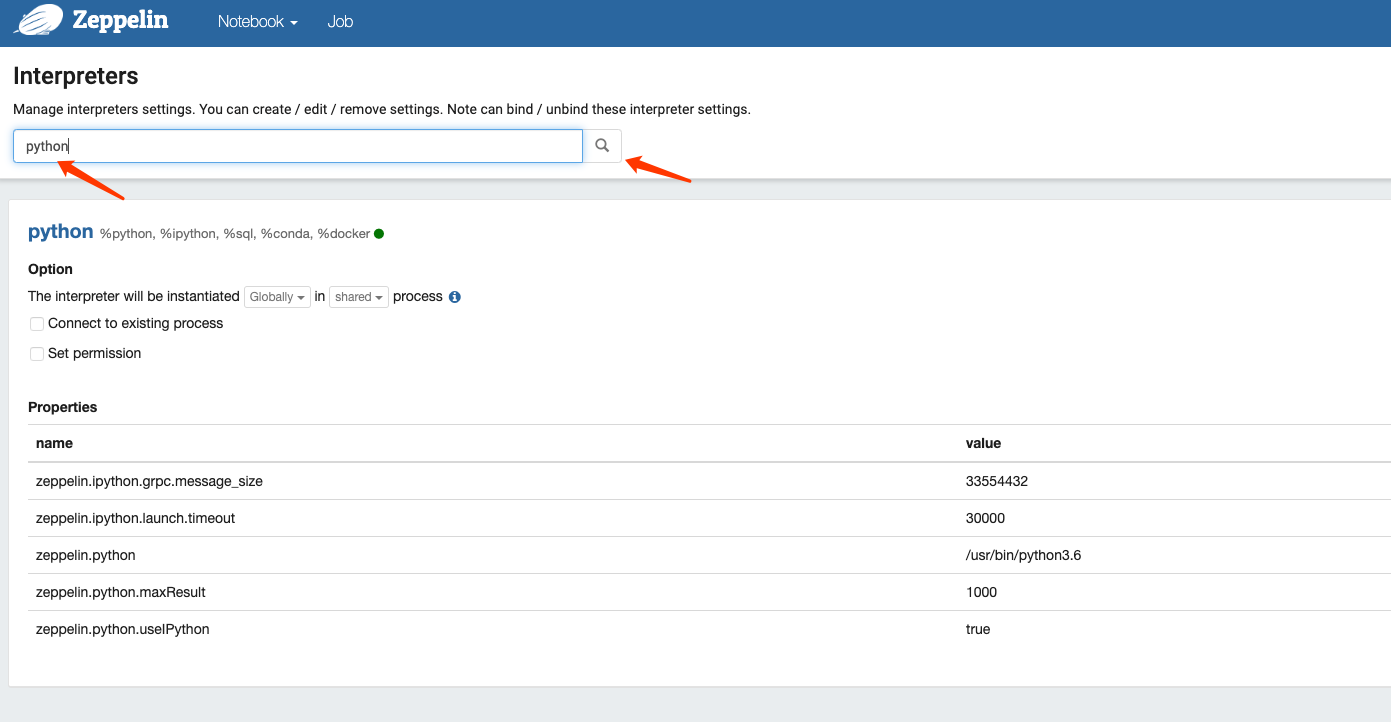Open the Globally instantiation dropdown
This screenshot has height=722, width=1391.
click(x=277, y=297)
